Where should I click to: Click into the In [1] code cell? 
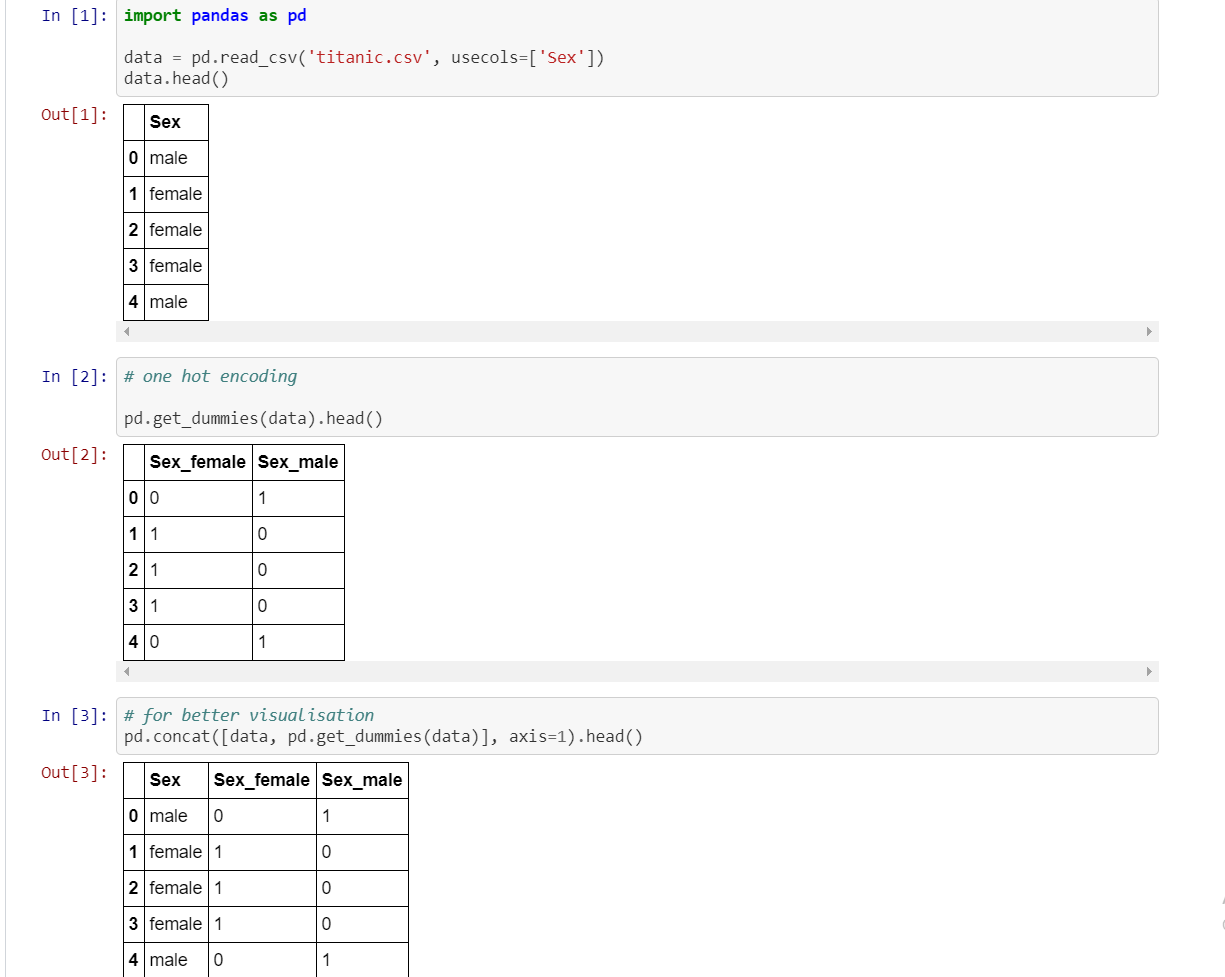pos(637,48)
